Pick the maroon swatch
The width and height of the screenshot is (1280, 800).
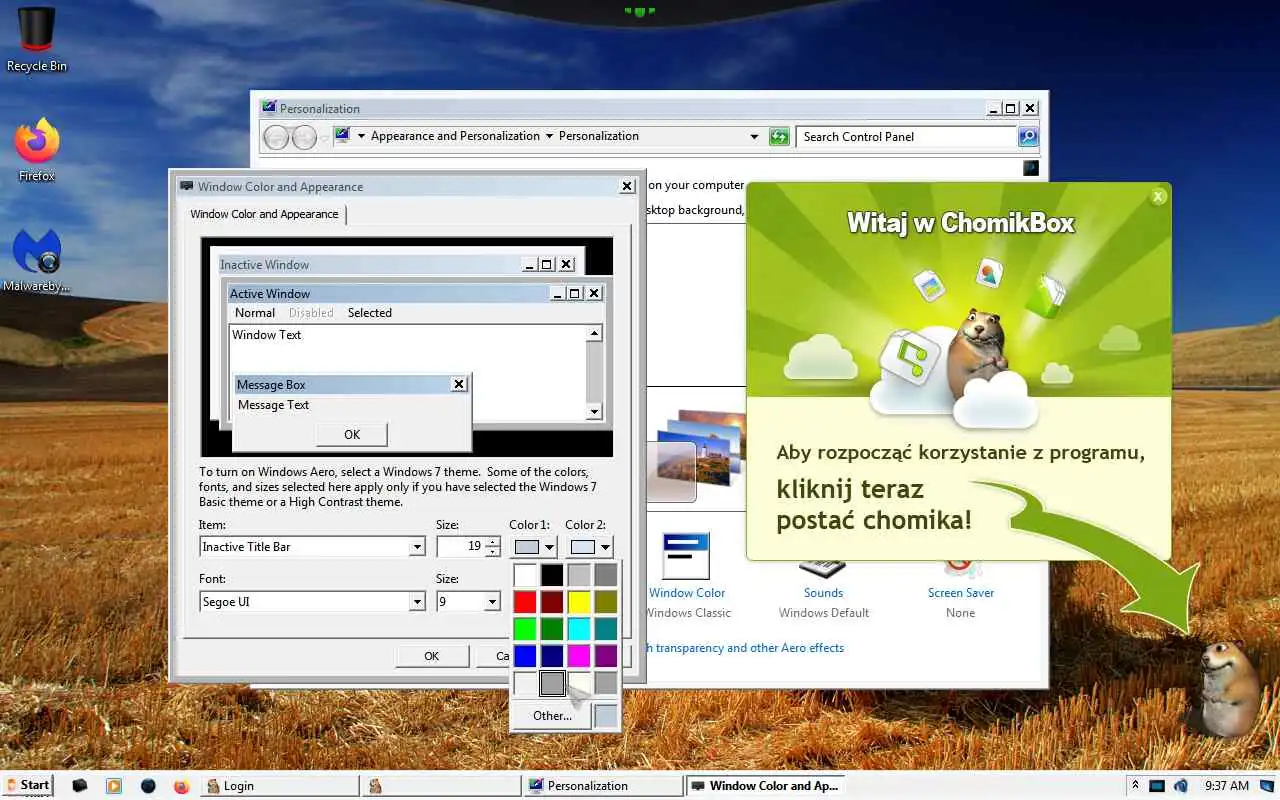click(x=552, y=602)
